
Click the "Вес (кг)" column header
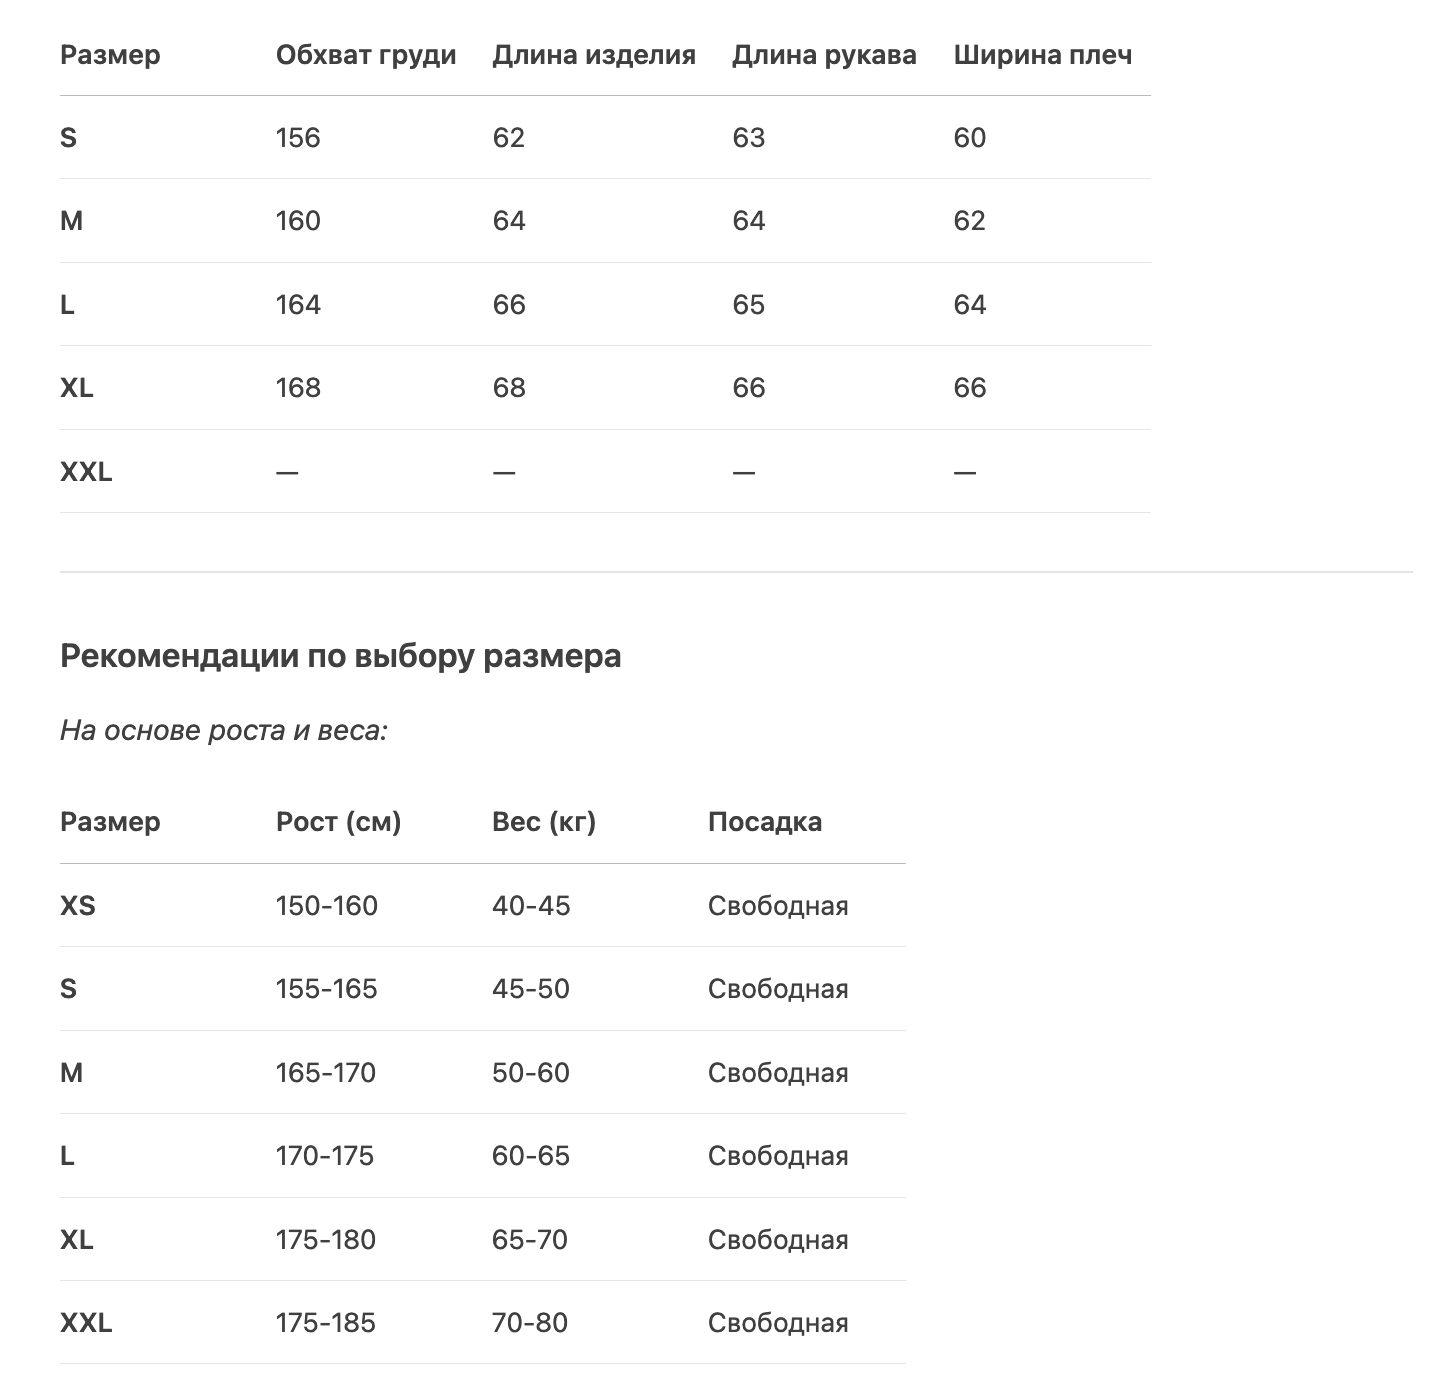(x=543, y=822)
